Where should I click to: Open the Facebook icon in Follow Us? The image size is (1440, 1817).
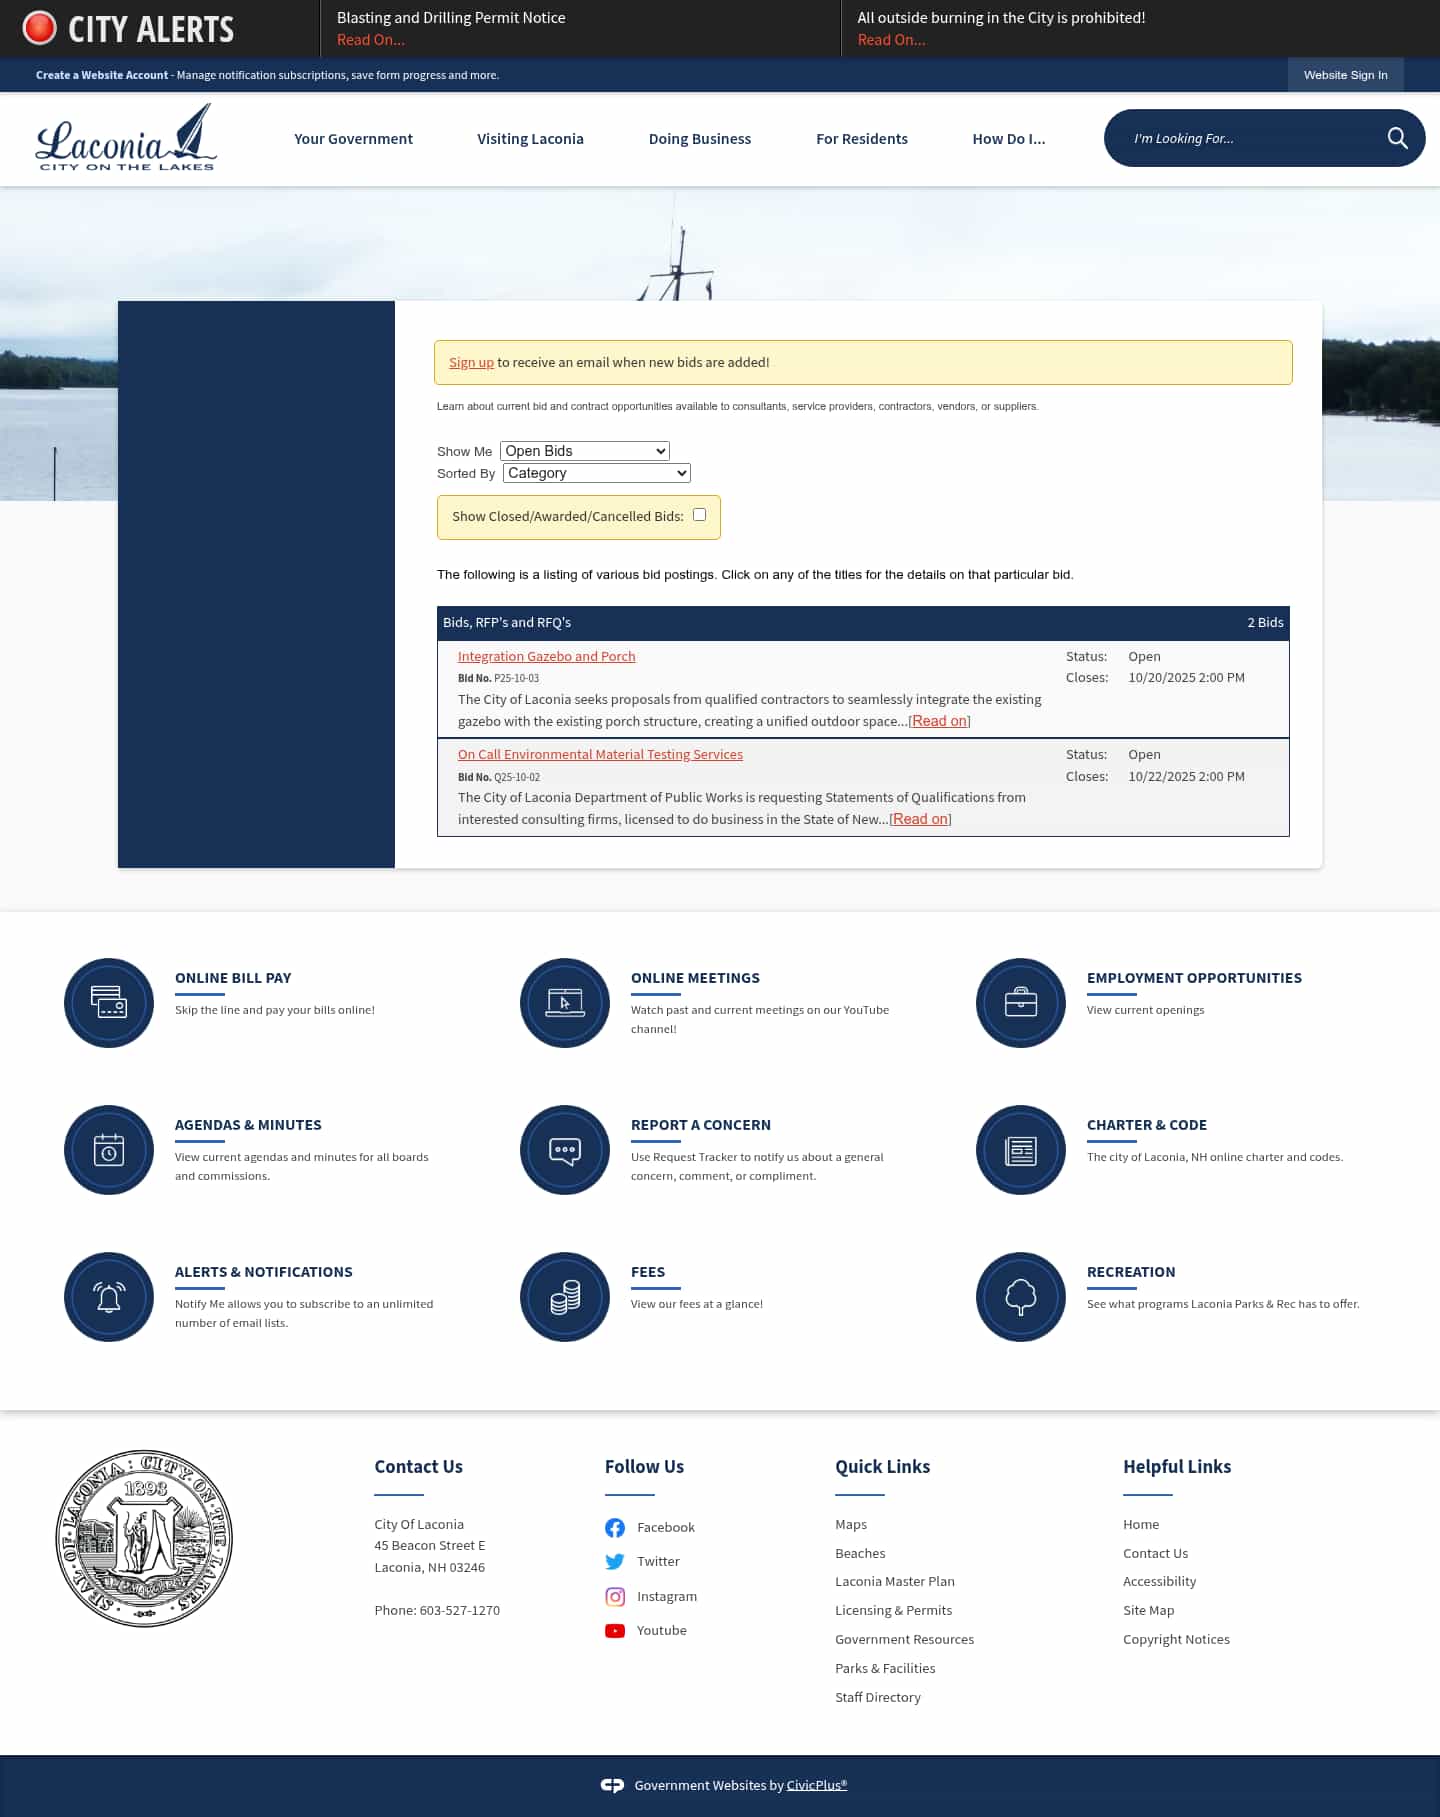tap(615, 1527)
